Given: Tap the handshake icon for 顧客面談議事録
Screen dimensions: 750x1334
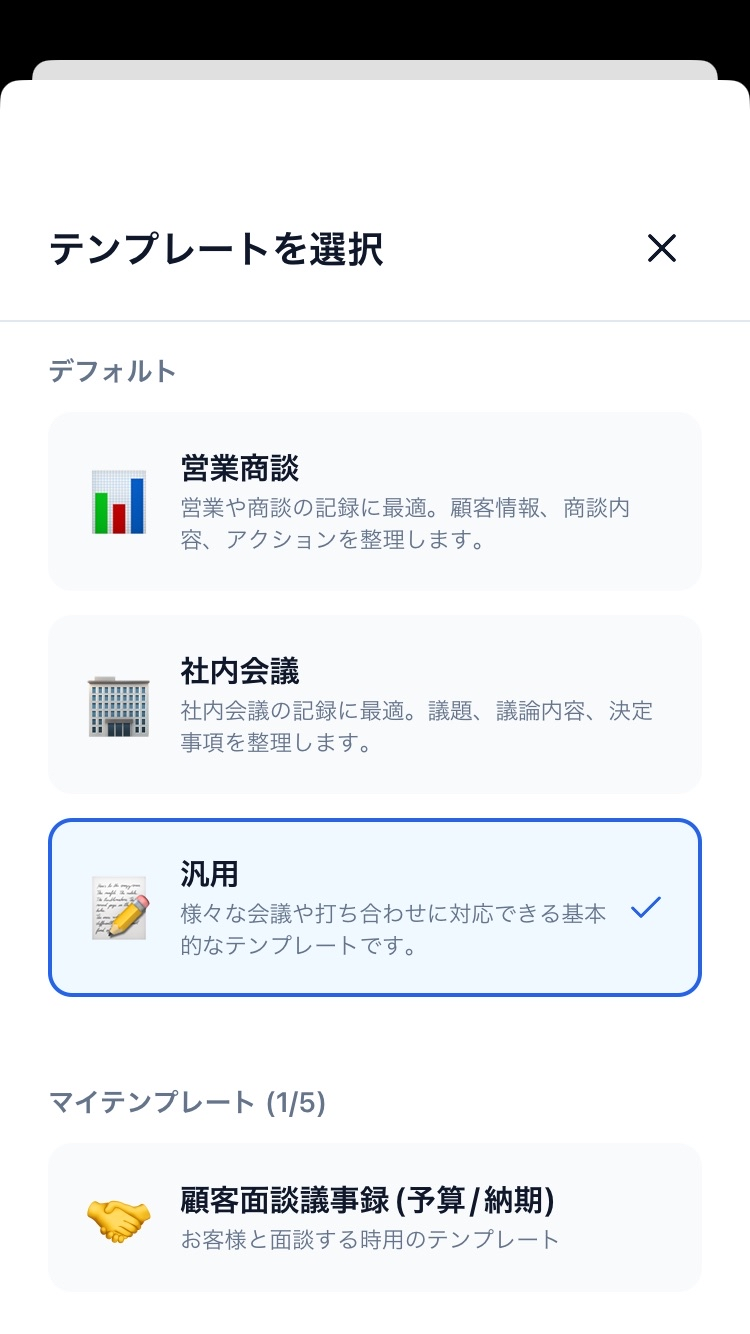Looking at the screenshot, I should (118, 1218).
